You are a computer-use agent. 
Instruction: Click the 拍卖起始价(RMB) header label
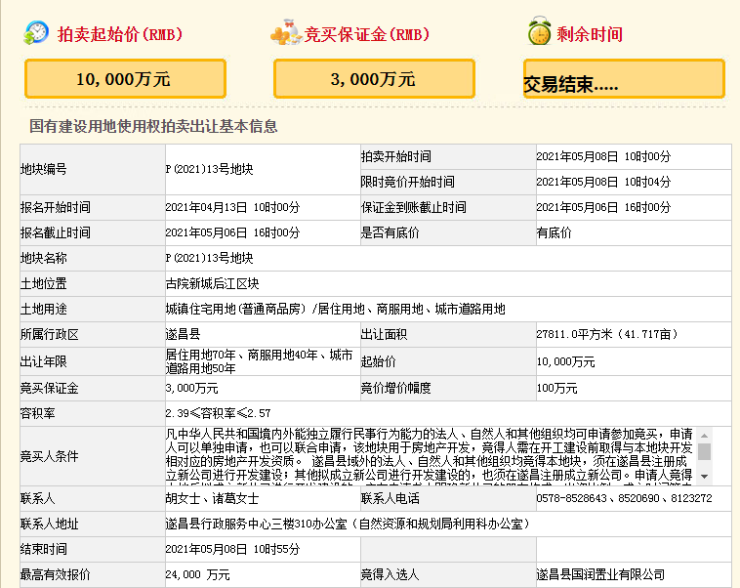[120, 34]
